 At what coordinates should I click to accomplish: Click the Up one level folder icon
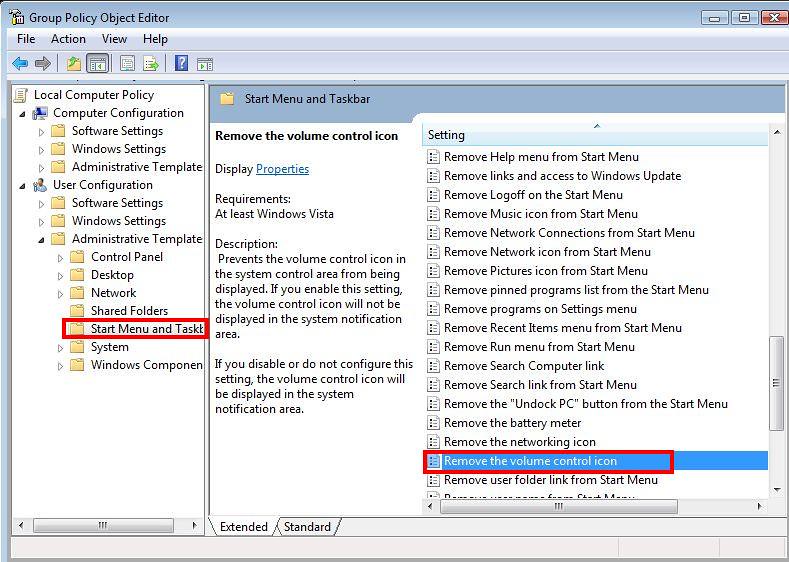(x=74, y=63)
